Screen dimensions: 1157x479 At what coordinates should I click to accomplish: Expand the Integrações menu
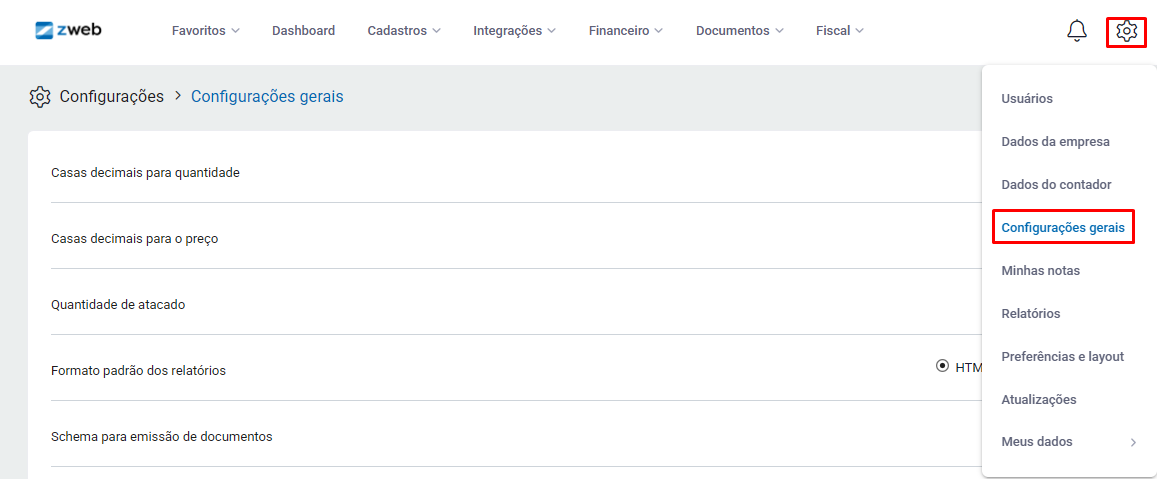point(514,31)
